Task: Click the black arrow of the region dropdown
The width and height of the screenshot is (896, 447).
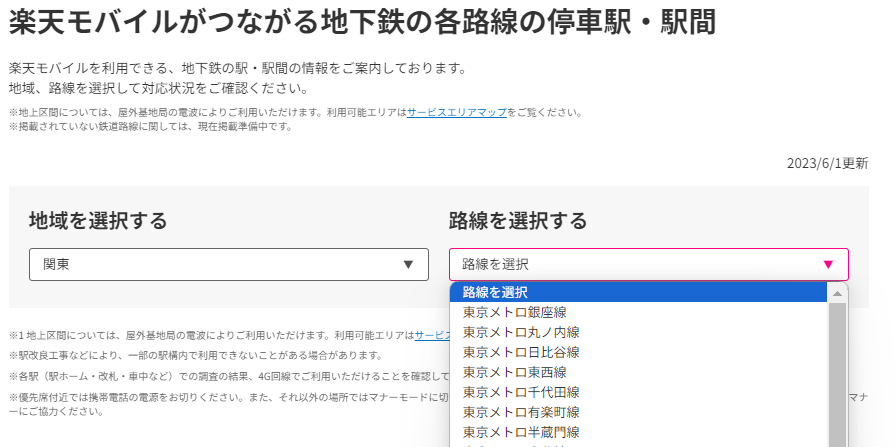Action: tap(408, 265)
